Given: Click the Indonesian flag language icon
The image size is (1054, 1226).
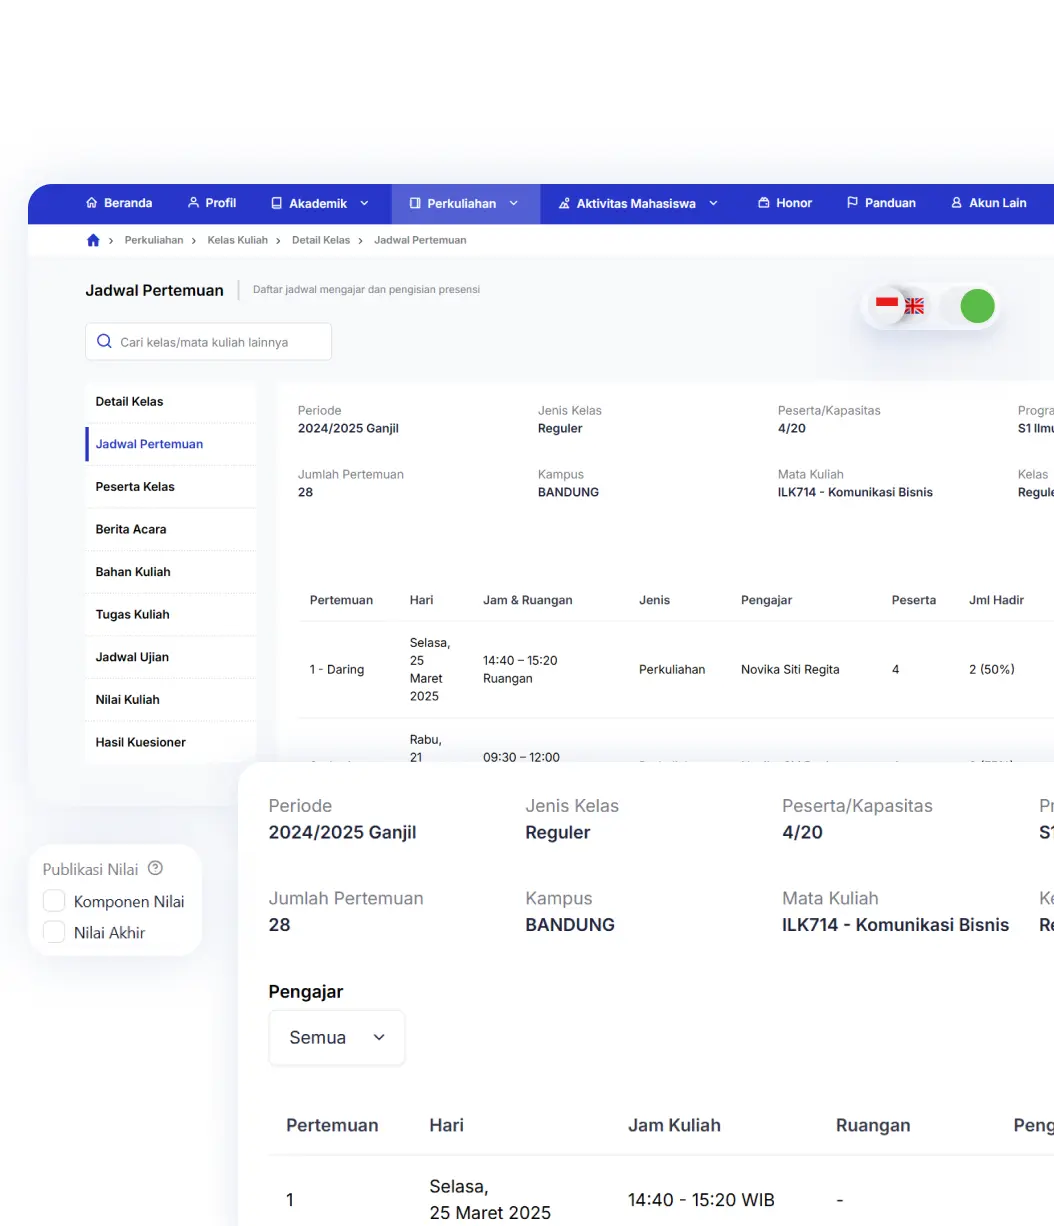Looking at the screenshot, I should [x=886, y=303].
